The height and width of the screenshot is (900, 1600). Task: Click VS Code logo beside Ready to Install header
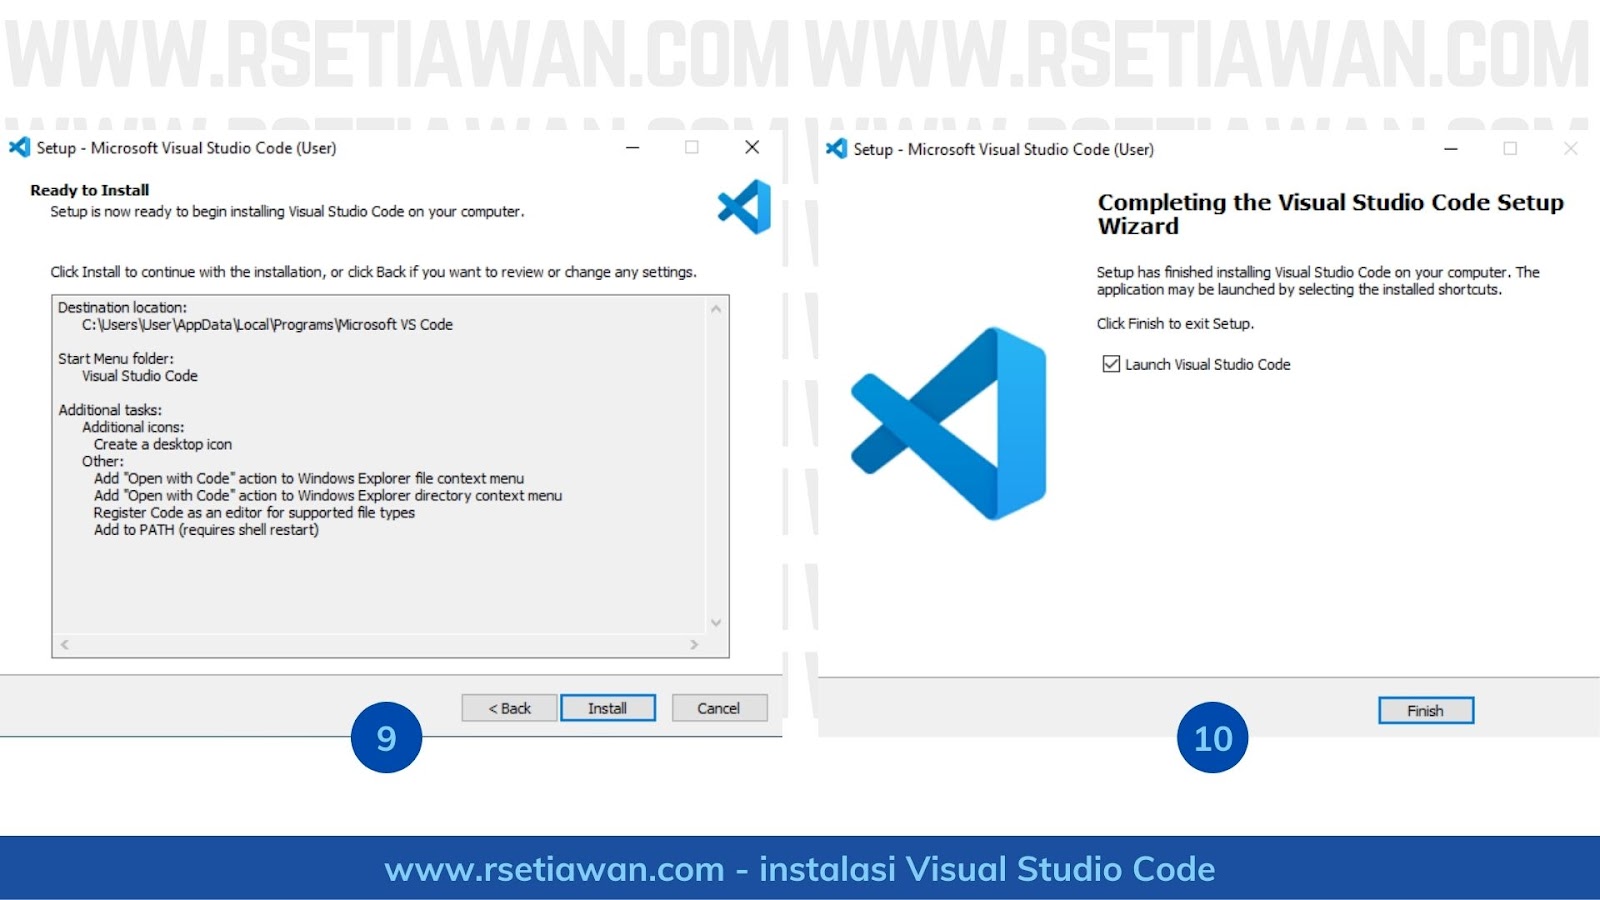pos(744,207)
